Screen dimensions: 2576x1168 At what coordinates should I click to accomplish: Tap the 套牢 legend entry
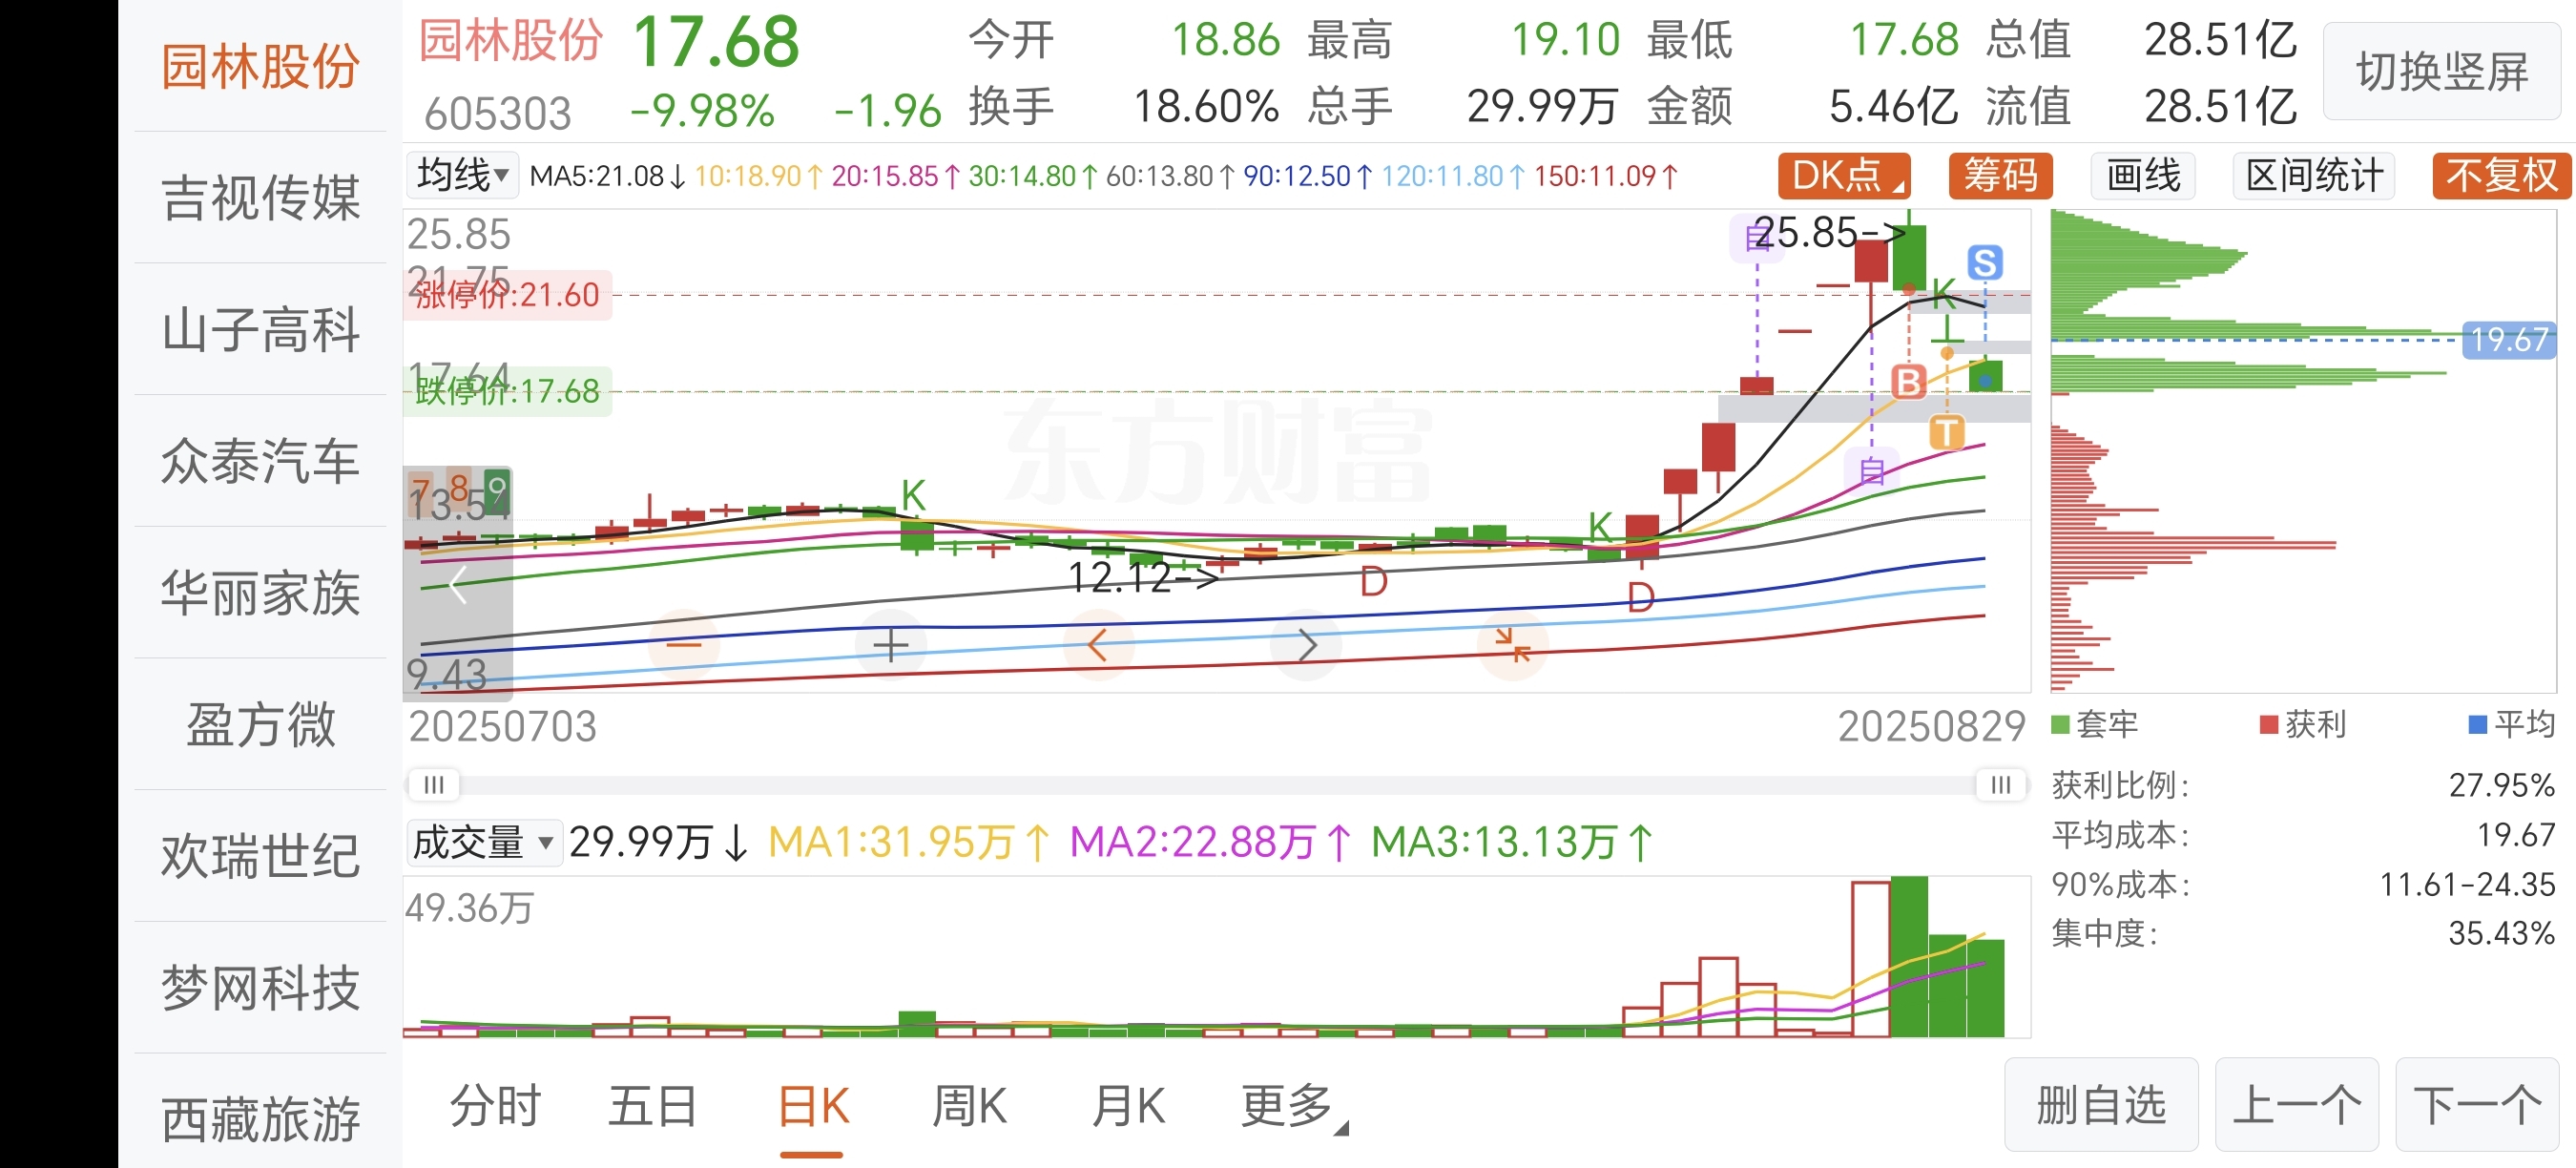(2095, 724)
